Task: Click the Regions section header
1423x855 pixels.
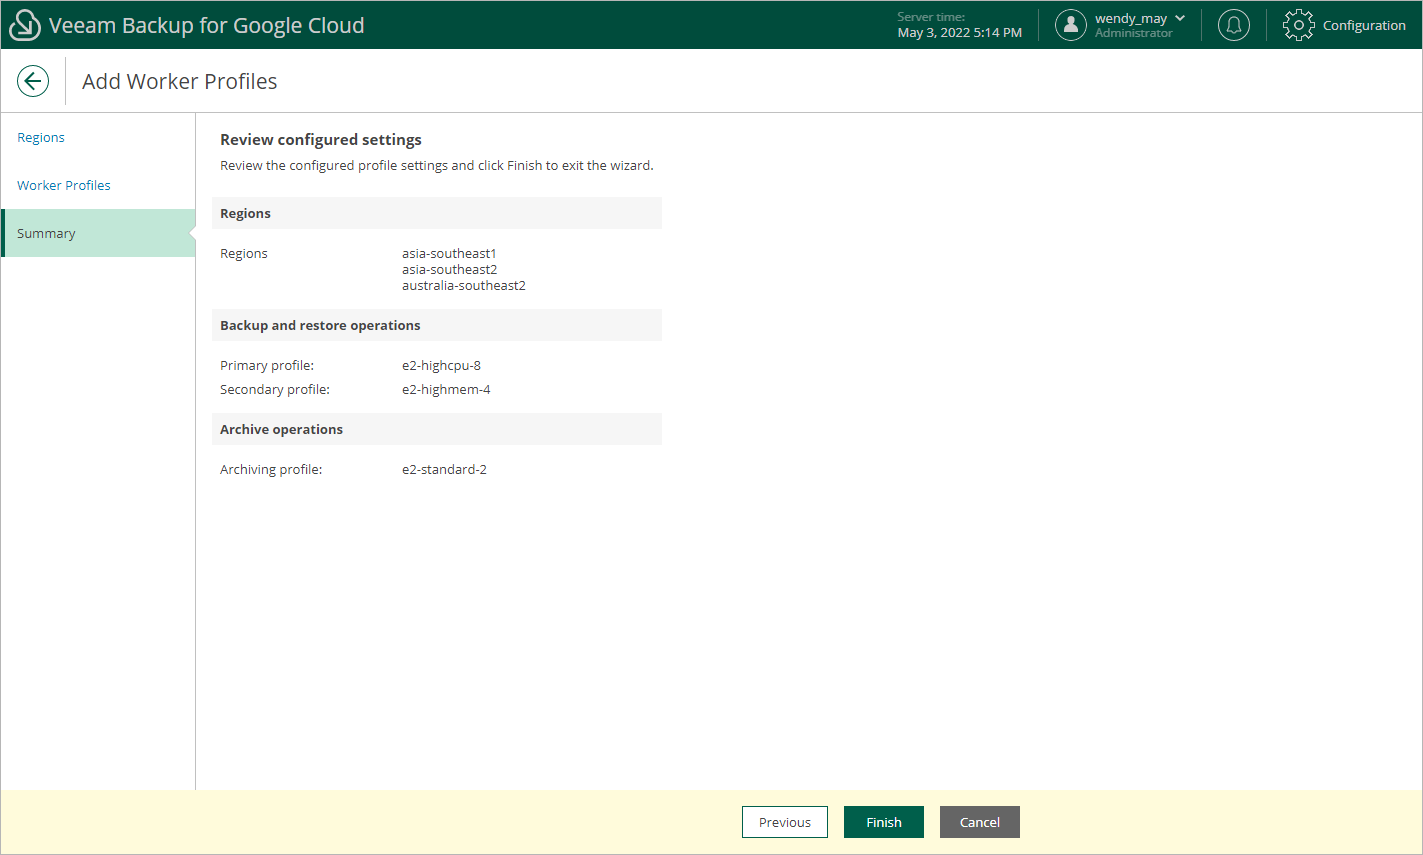Action: [437, 213]
